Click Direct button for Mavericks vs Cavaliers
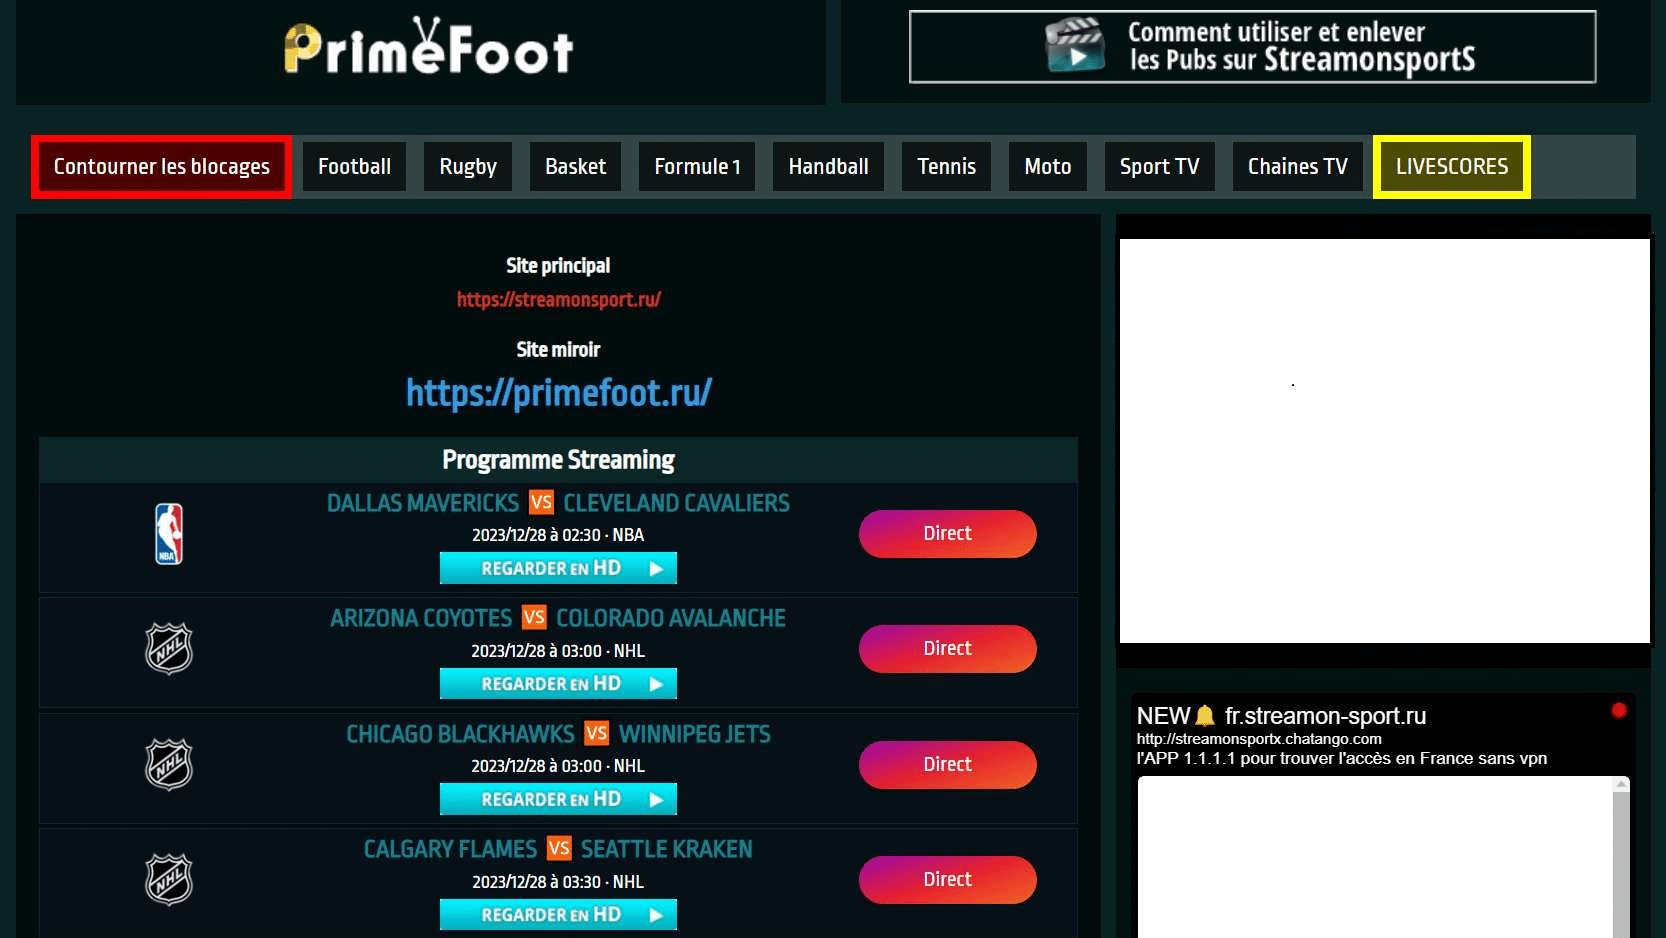This screenshot has width=1666, height=938. coord(947,534)
